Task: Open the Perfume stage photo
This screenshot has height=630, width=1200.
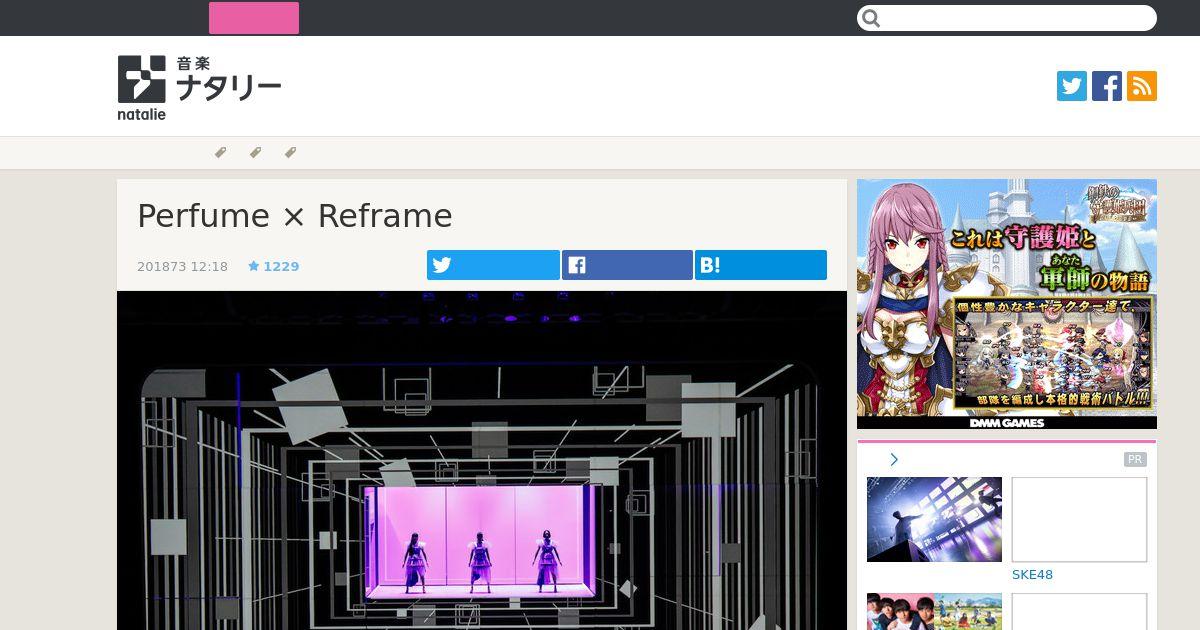Action: click(482, 460)
